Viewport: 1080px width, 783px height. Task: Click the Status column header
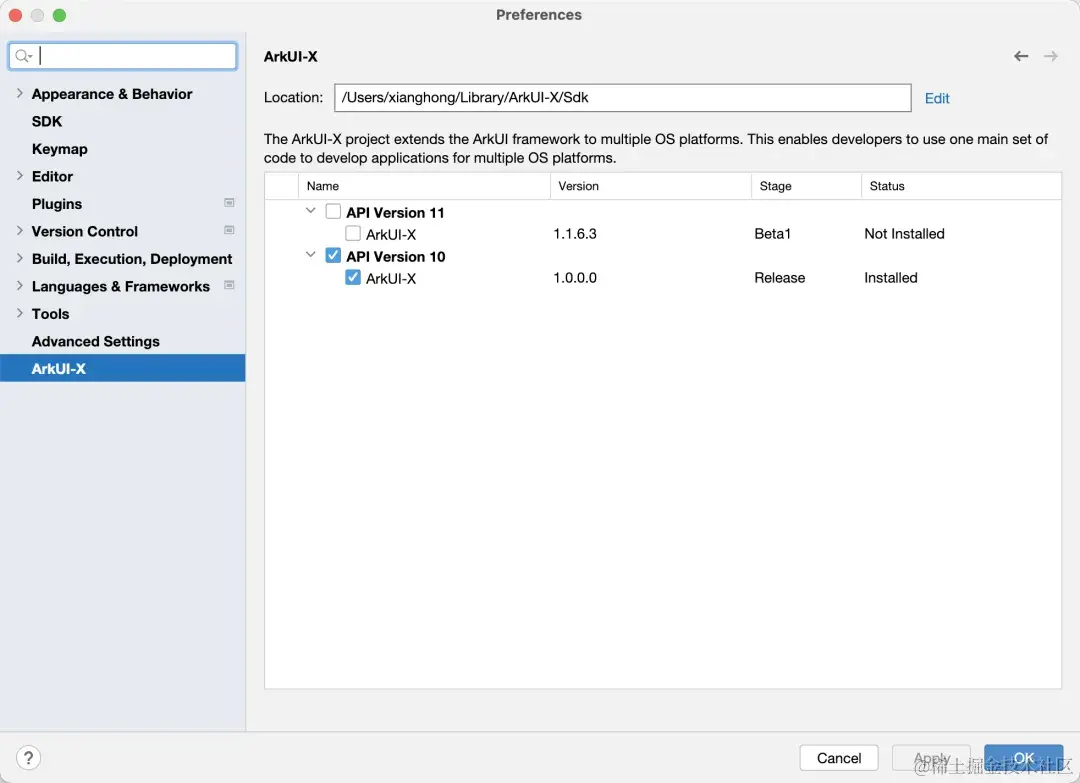coord(961,186)
